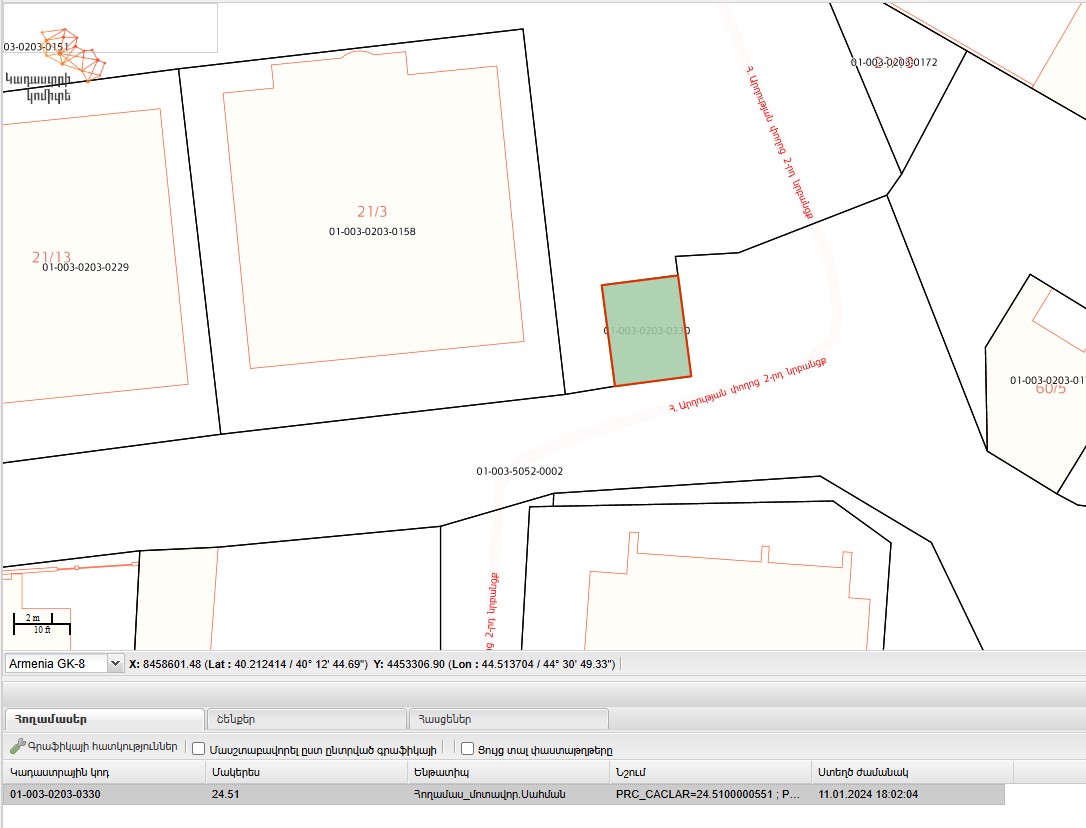The width and height of the screenshot is (1086, 828).
Task: Click the map scale bar indicator
Action: [41, 624]
